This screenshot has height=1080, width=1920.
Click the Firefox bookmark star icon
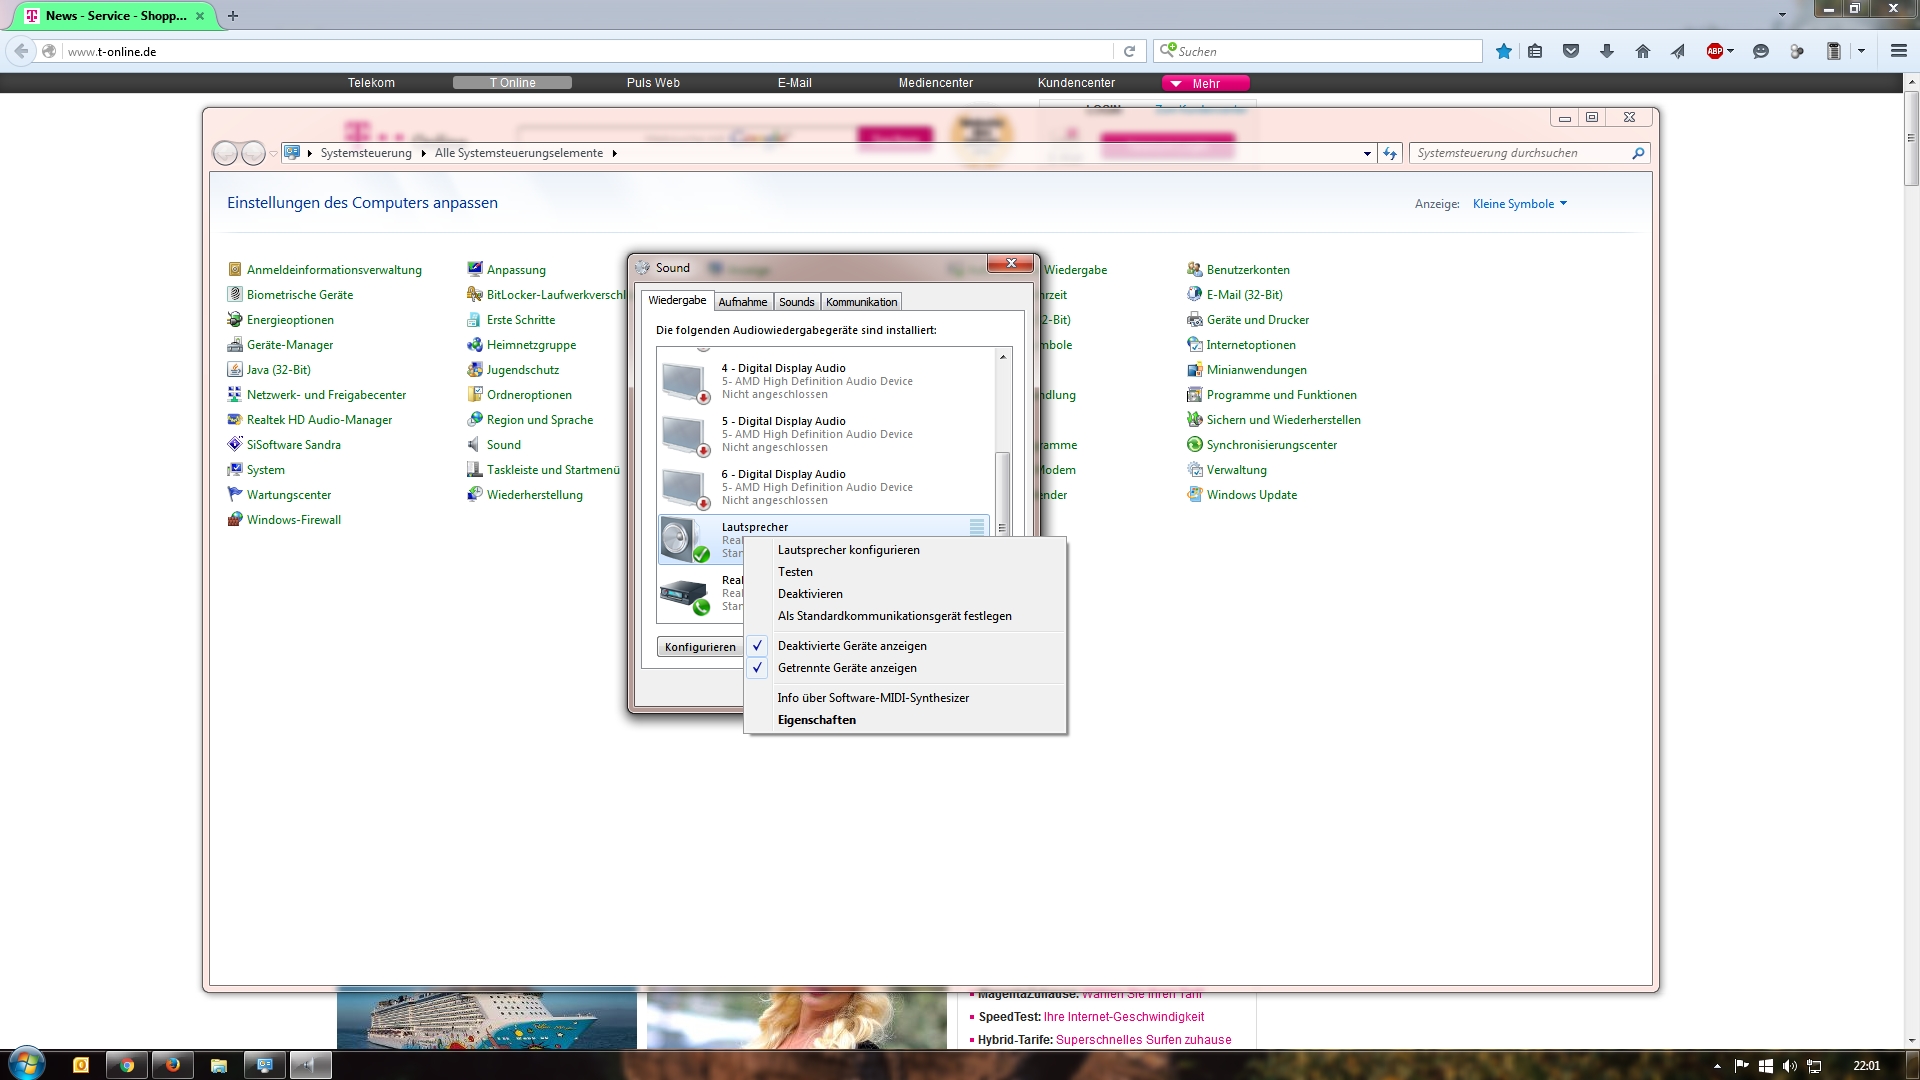(x=1503, y=51)
